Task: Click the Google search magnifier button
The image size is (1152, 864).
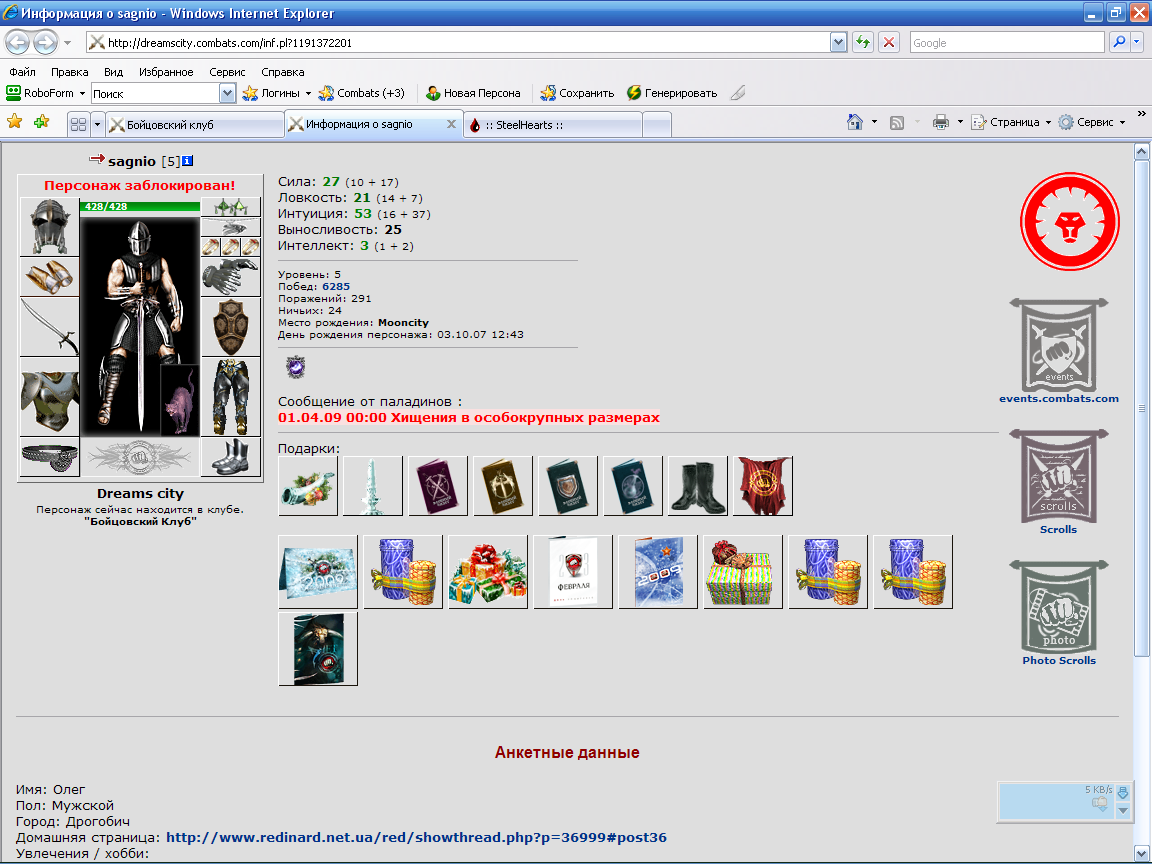Action: tap(1118, 43)
